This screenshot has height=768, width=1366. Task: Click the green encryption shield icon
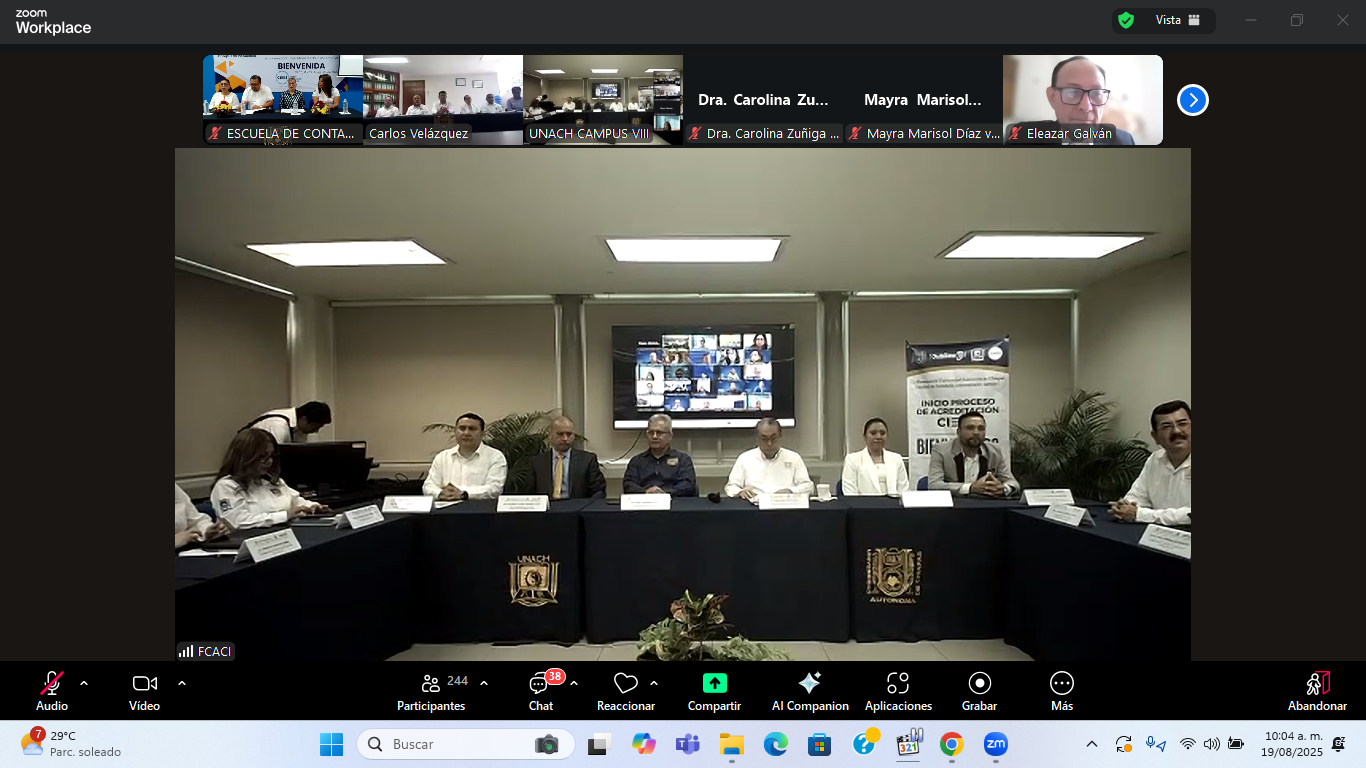click(x=1126, y=20)
